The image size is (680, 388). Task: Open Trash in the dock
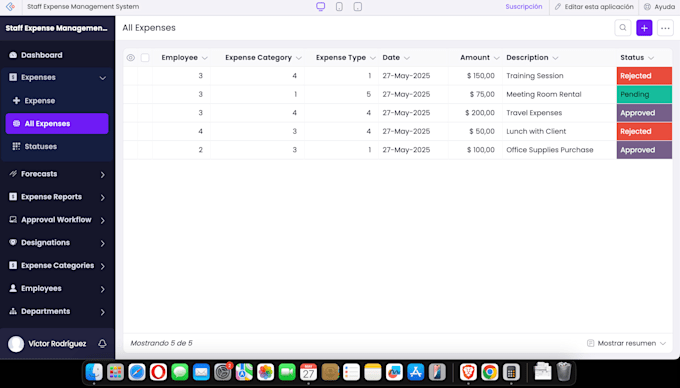[564, 372]
